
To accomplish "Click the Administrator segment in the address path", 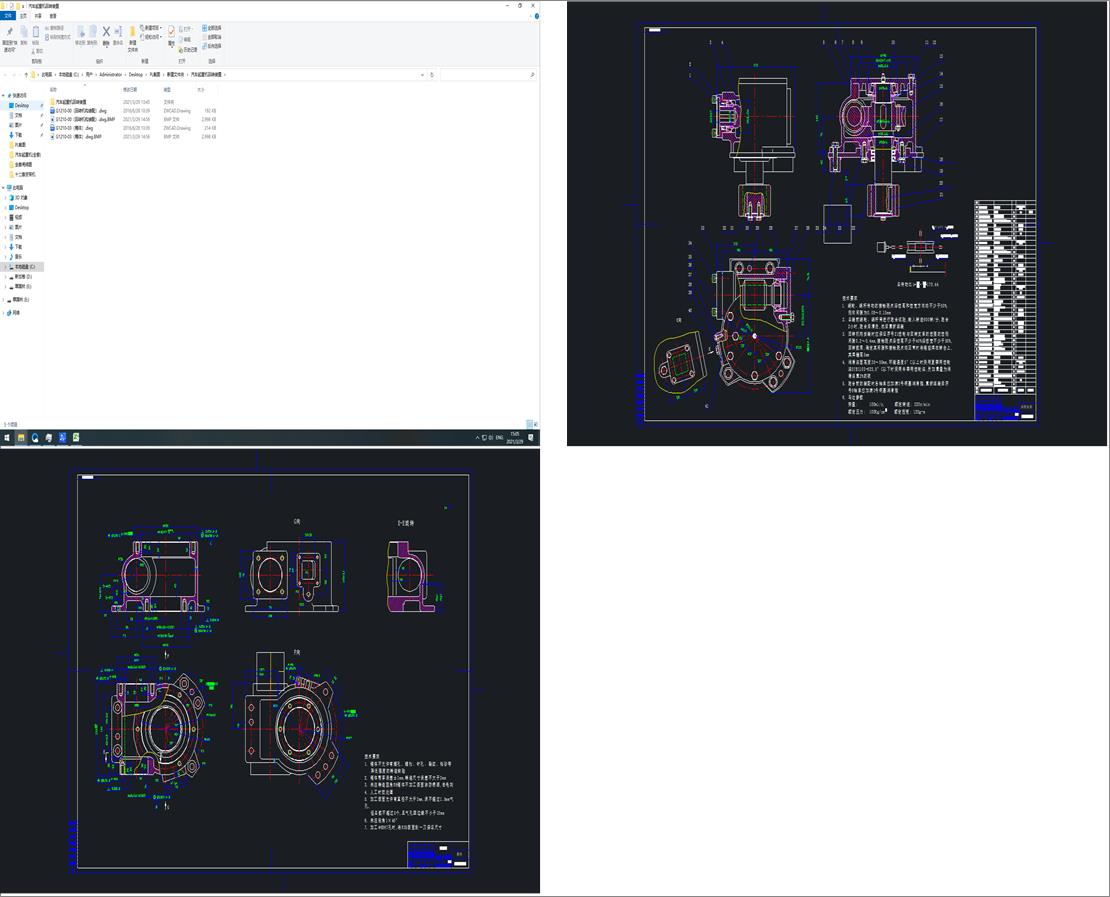I will click(110, 74).
